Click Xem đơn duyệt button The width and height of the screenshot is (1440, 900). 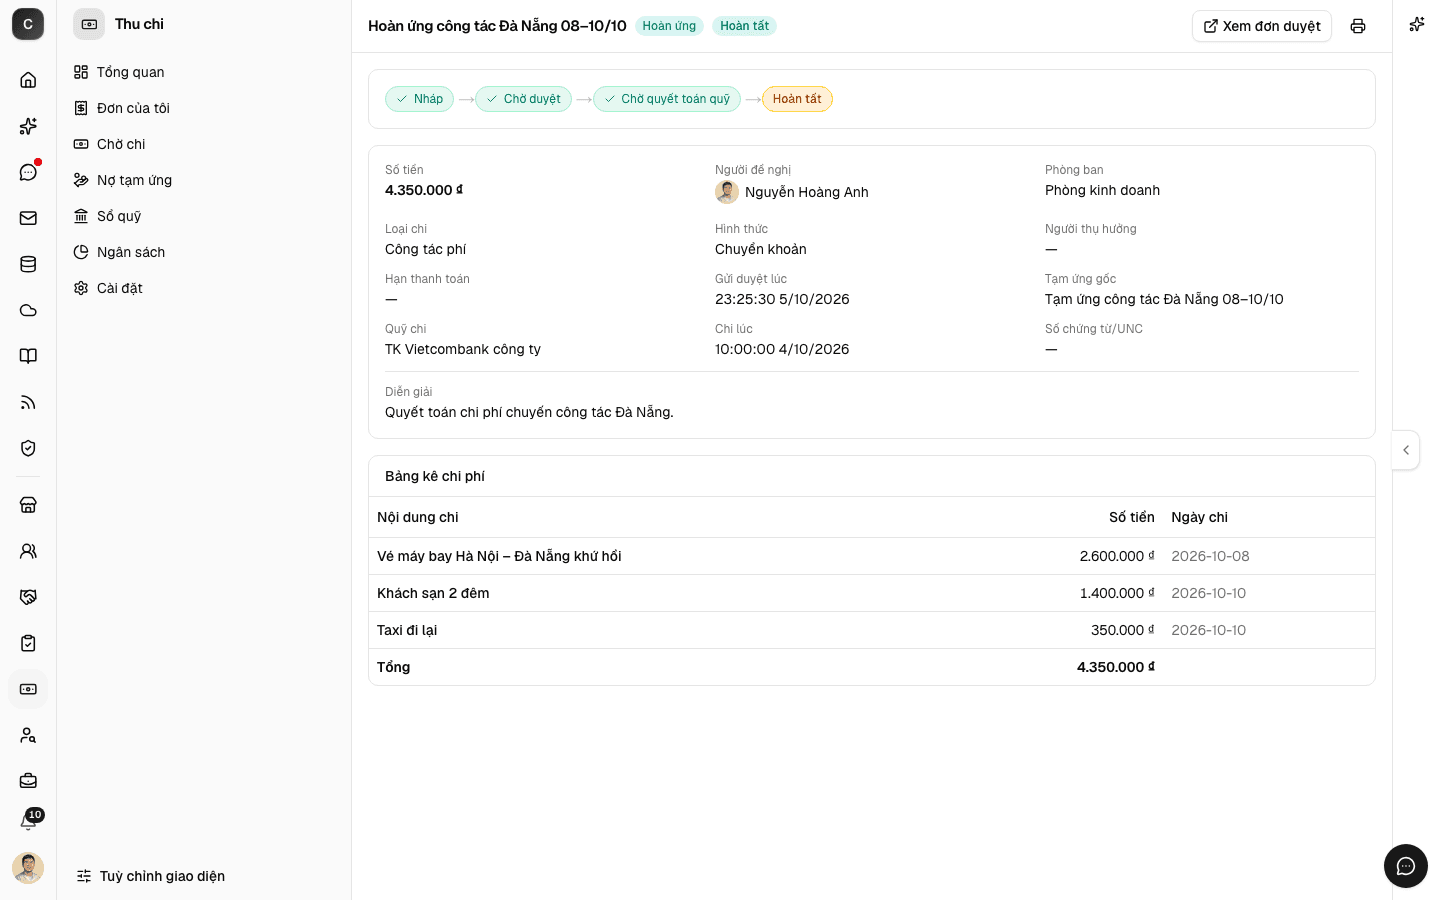[x=1262, y=26]
